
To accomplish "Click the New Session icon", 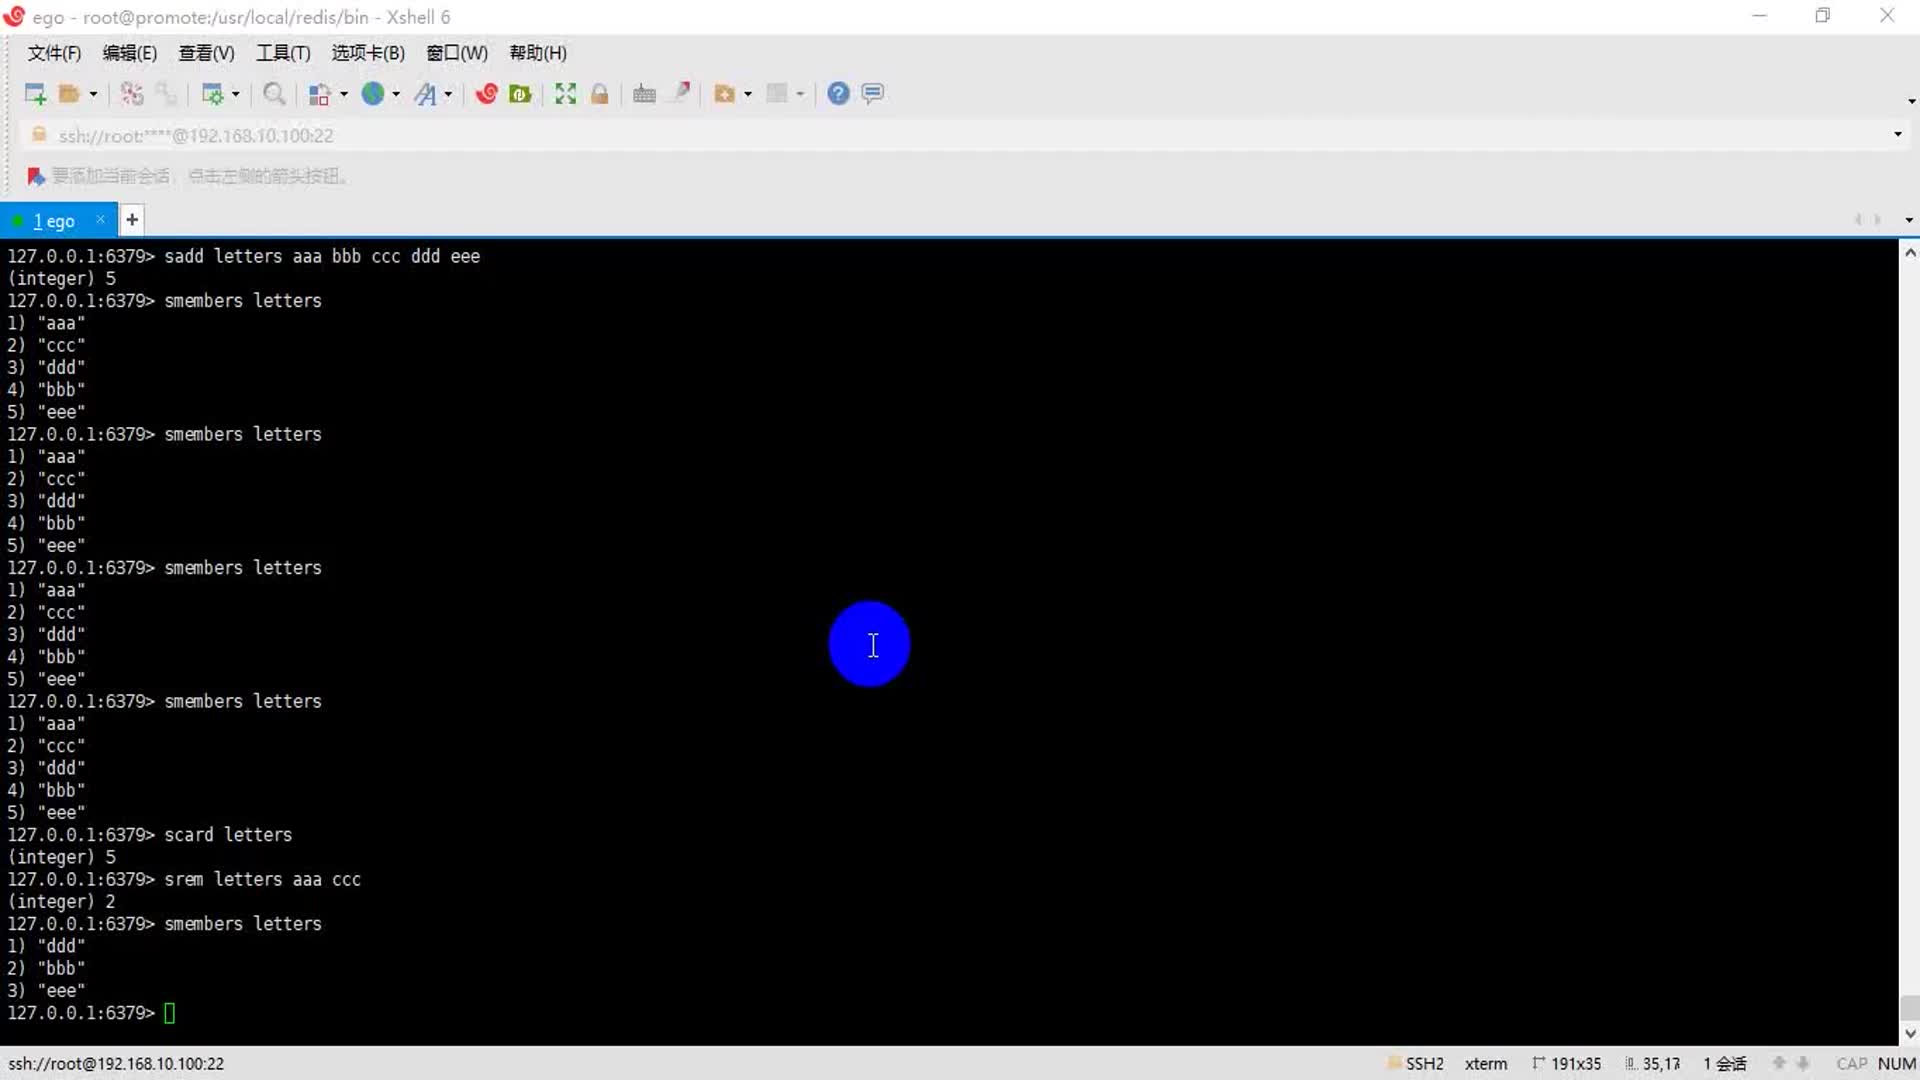I will tap(35, 94).
